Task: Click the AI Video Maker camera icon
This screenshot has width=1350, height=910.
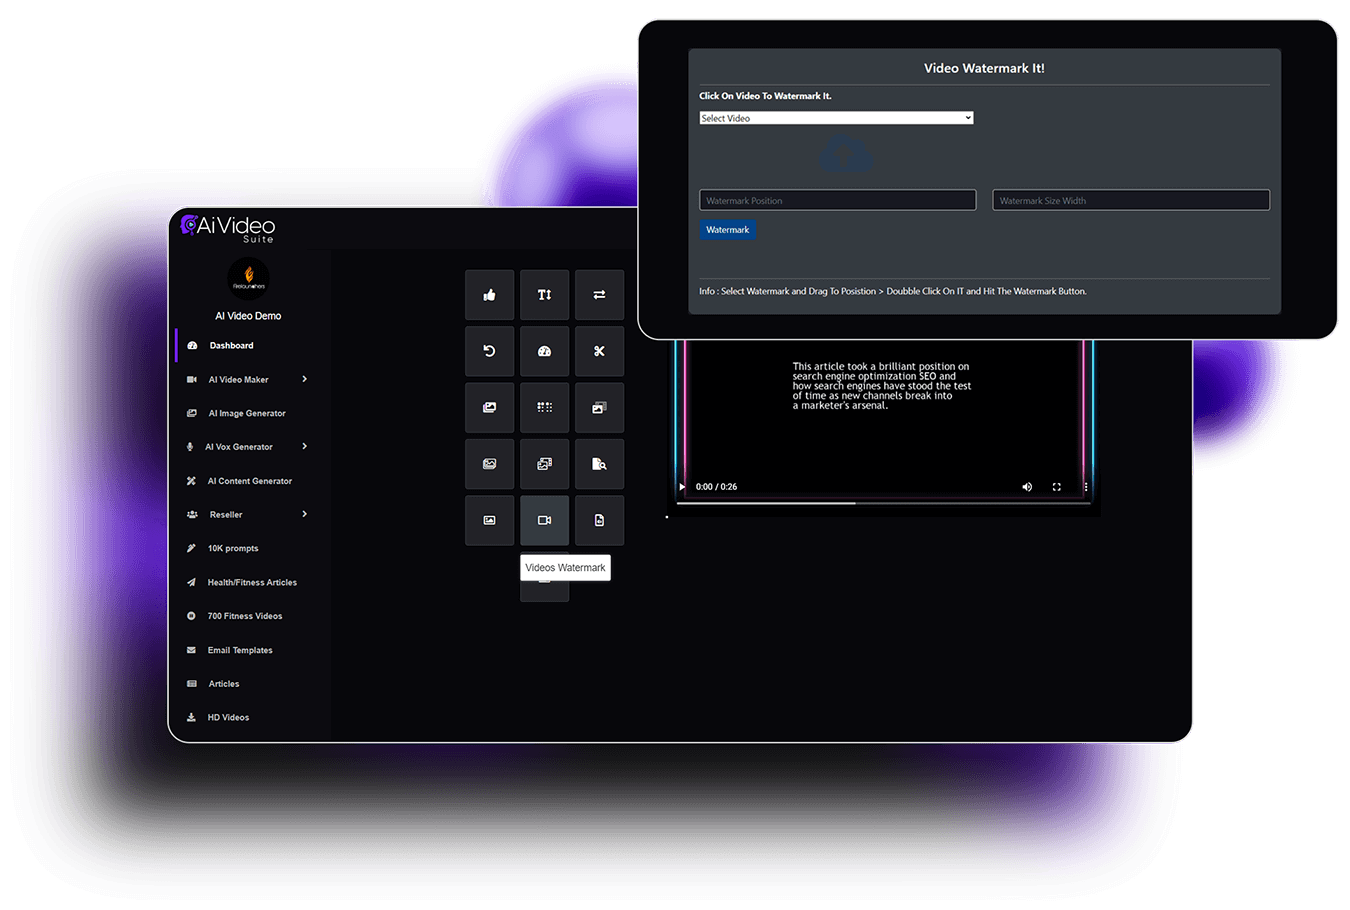Action: [191, 379]
